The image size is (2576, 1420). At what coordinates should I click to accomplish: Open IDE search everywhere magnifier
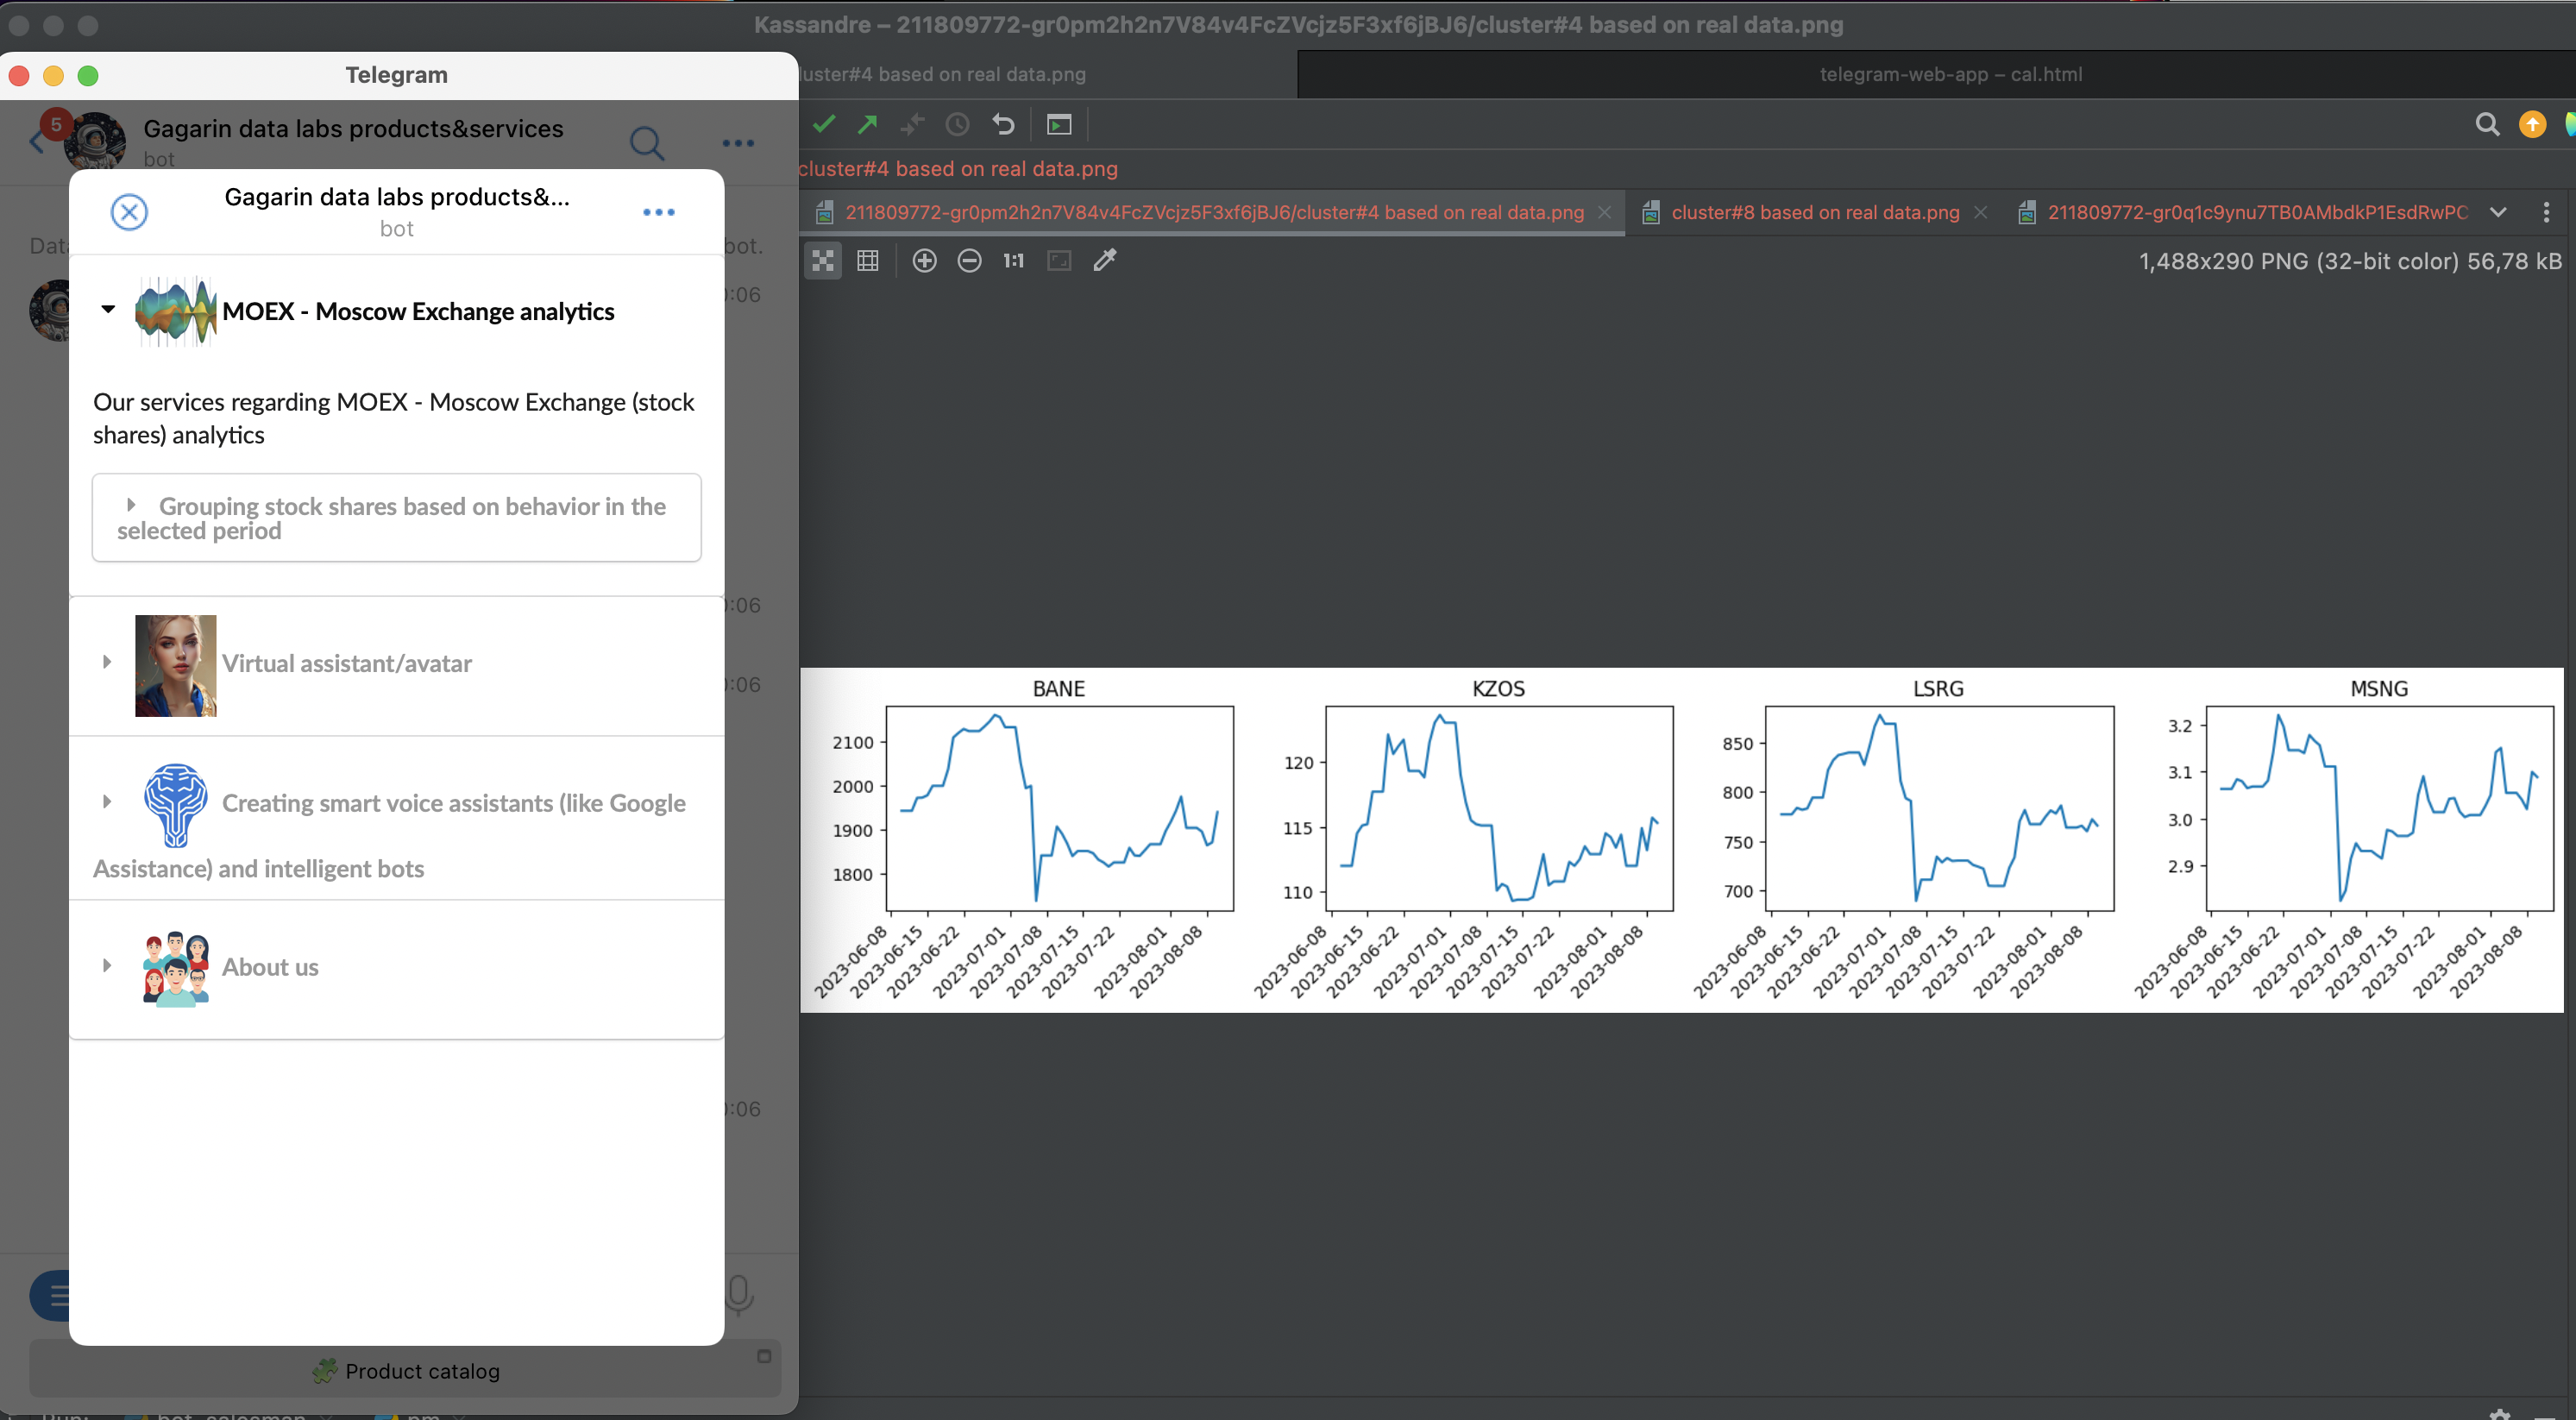click(x=2486, y=125)
